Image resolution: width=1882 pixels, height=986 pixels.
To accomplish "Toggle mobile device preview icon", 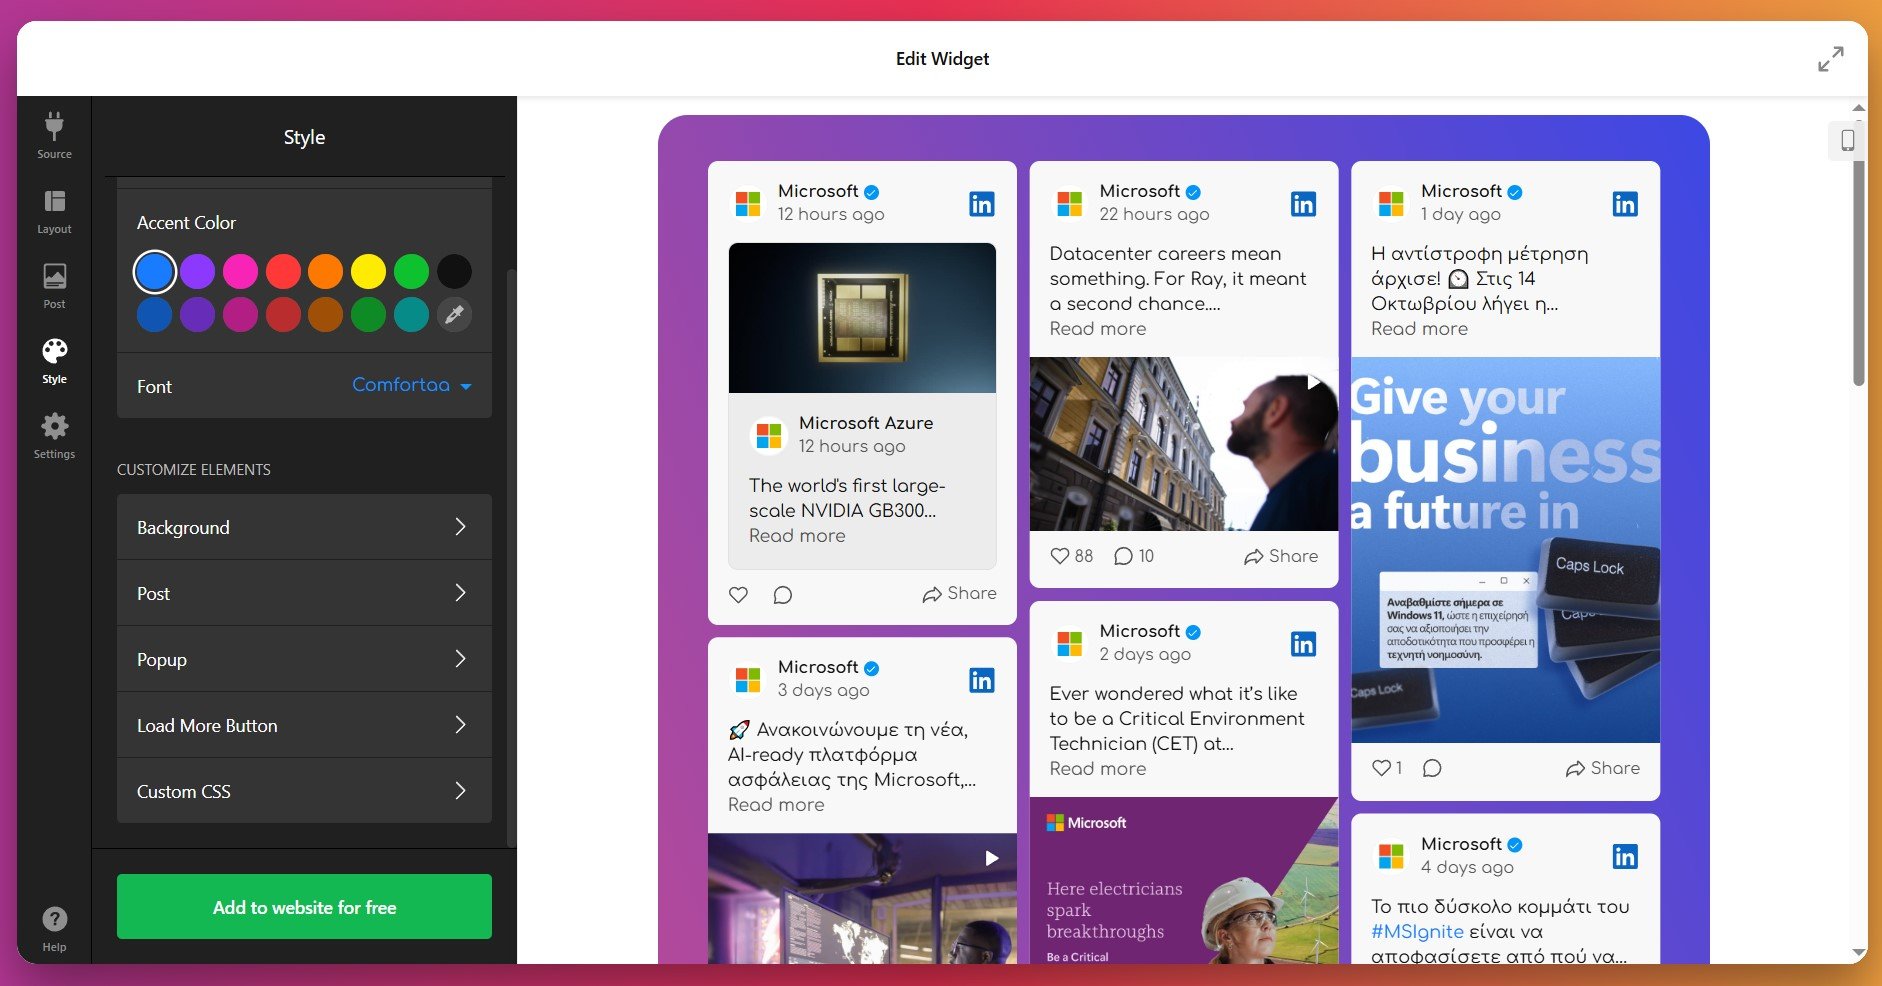I will [x=1847, y=141].
